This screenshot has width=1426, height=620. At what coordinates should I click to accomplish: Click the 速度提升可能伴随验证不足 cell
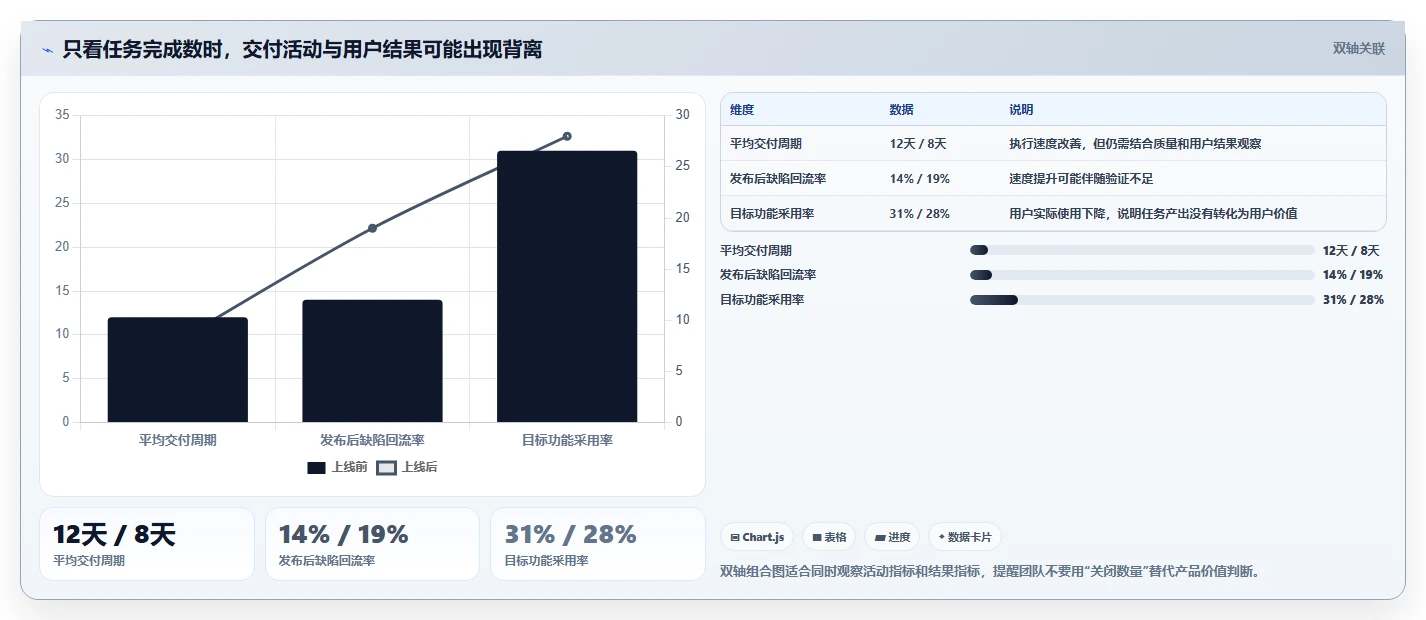pos(1082,179)
